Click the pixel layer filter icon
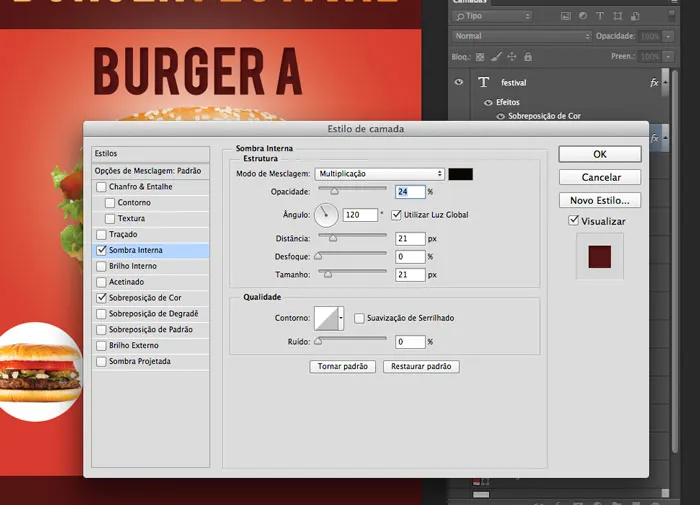The width and height of the screenshot is (700, 505). (x=566, y=16)
